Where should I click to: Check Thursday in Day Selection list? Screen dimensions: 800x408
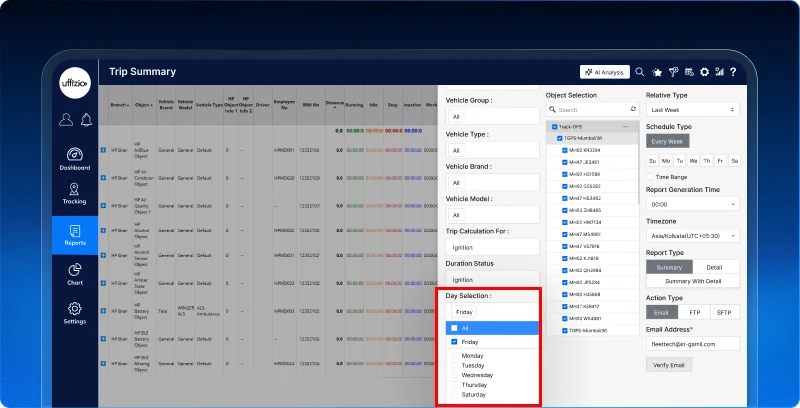454,385
